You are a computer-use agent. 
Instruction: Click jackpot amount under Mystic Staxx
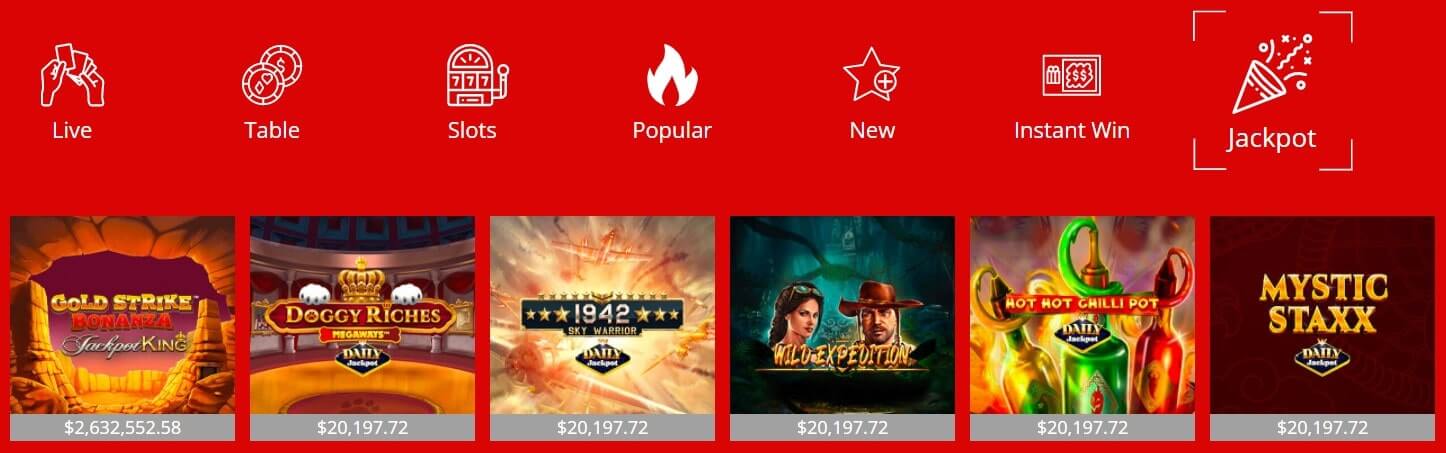[x=1322, y=427]
